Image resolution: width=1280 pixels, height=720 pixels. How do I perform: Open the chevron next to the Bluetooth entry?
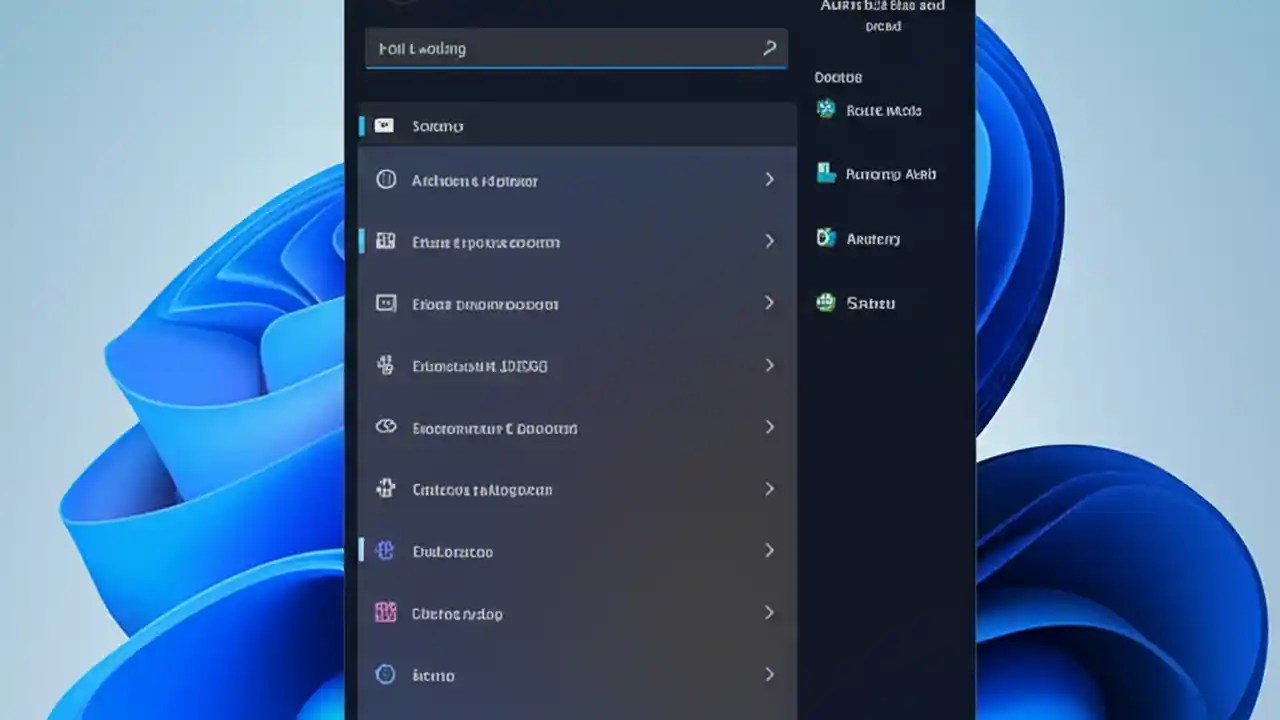769,551
